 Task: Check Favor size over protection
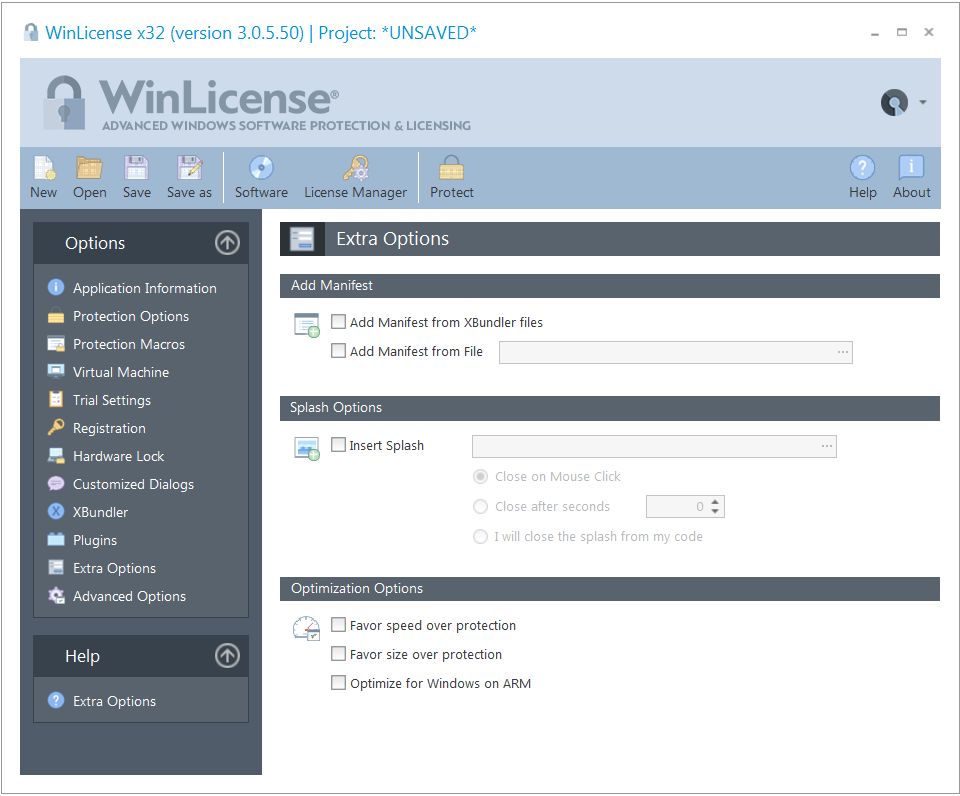pyautogui.click(x=338, y=653)
